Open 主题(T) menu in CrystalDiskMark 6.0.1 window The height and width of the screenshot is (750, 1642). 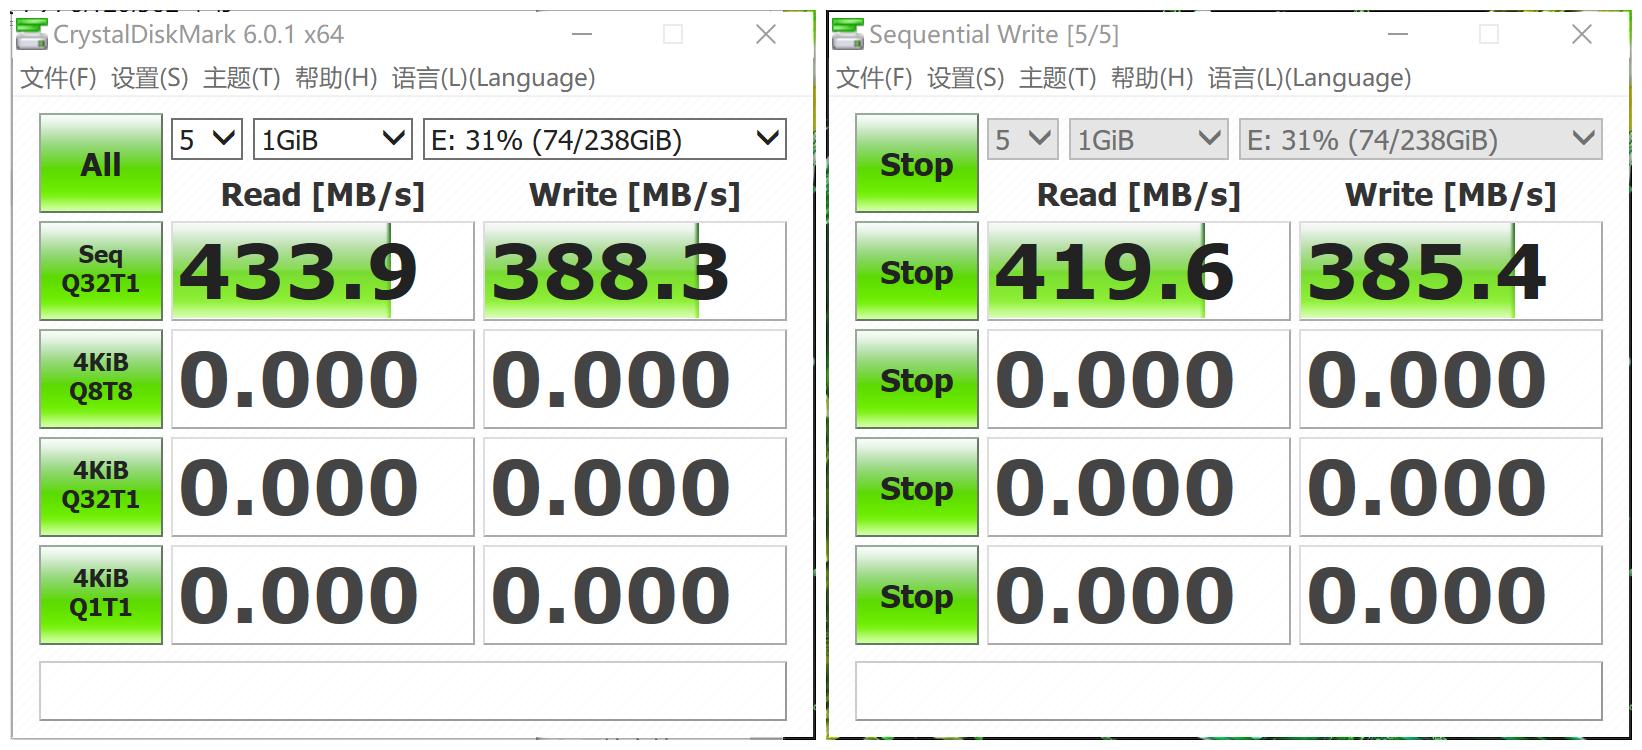click(x=242, y=78)
